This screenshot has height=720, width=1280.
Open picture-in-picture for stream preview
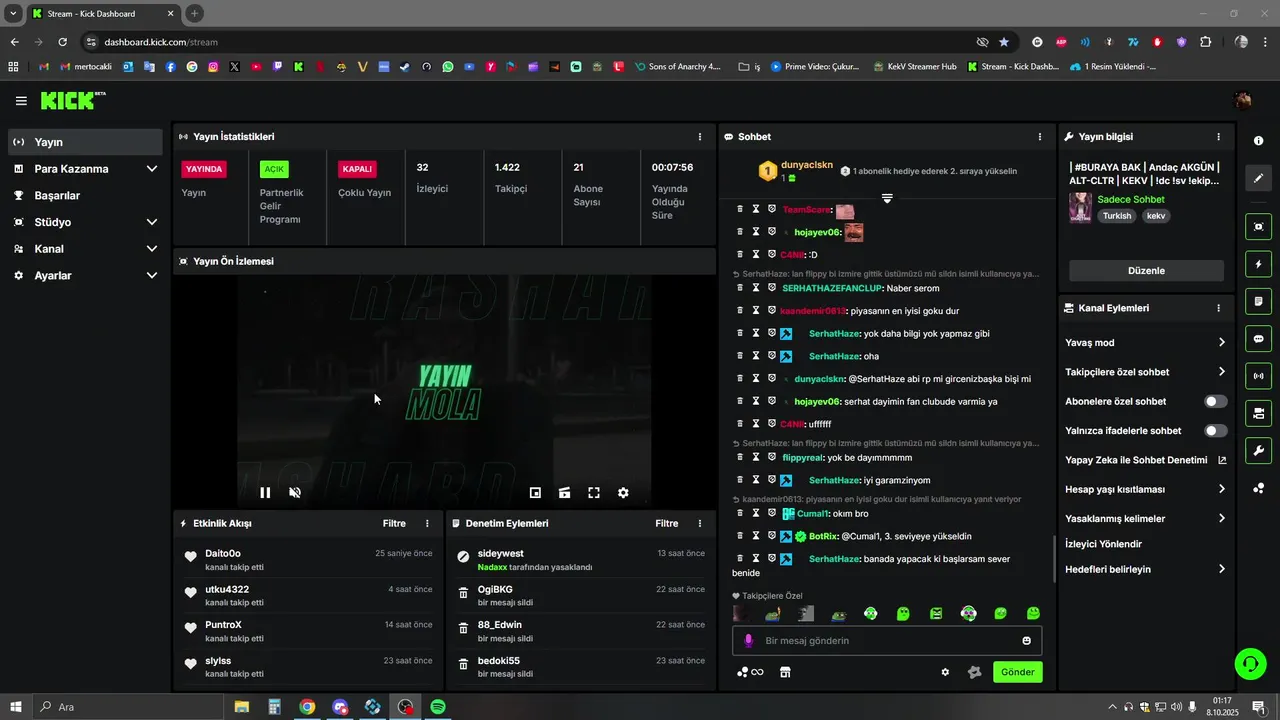[535, 492]
